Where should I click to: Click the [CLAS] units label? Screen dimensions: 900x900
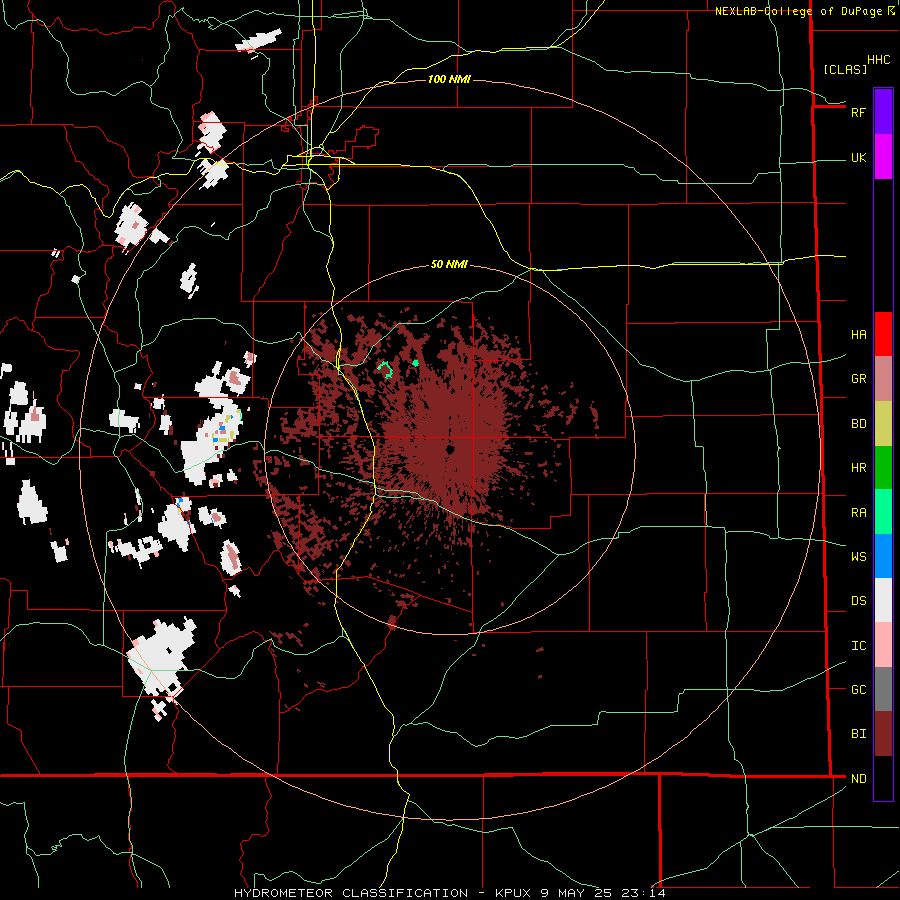click(x=845, y=69)
